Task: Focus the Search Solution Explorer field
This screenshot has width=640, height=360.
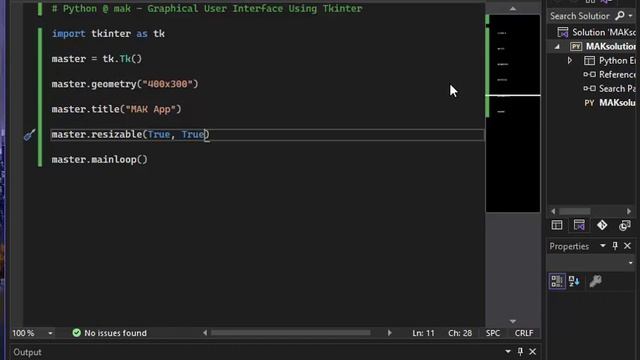Action: 580,16
